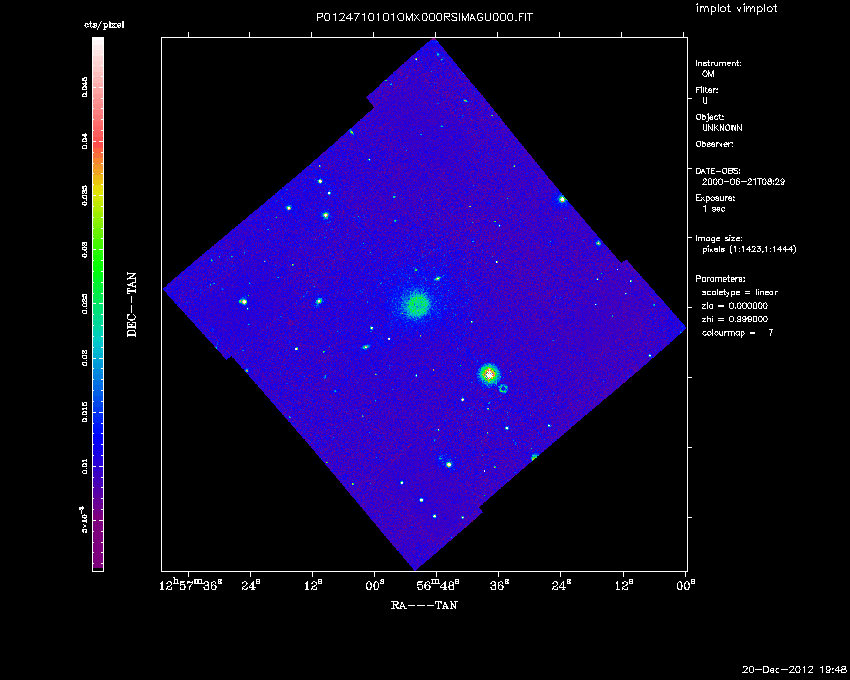The height and width of the screenshot is (680, 850).
Task: Click the 'implot vimplot' label
Action: (x=736, y=8)
